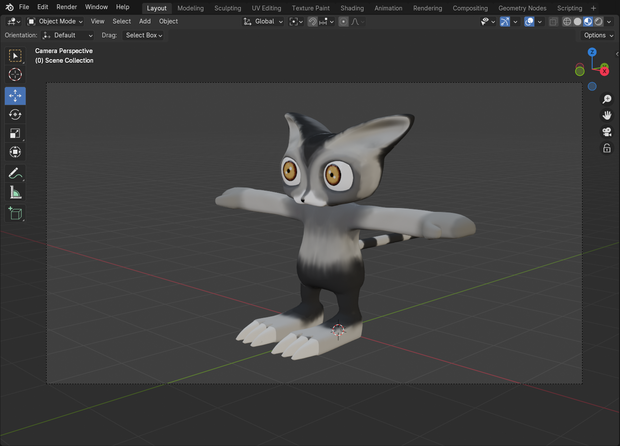Choose the Scale tool

15,133
